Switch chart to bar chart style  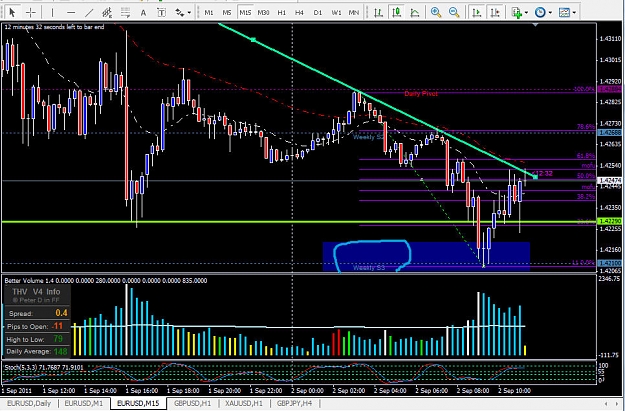(378, 12)
